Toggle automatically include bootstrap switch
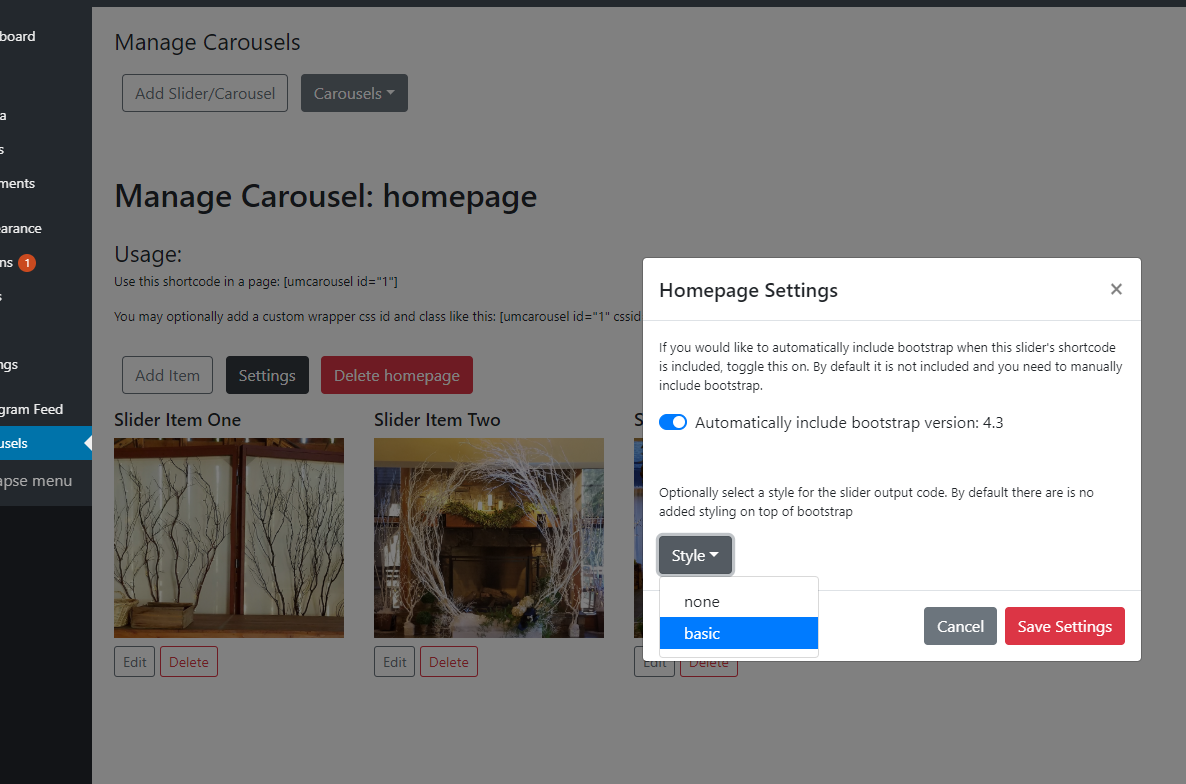This screenshot has height=784, width=1186. coord(673,422)
